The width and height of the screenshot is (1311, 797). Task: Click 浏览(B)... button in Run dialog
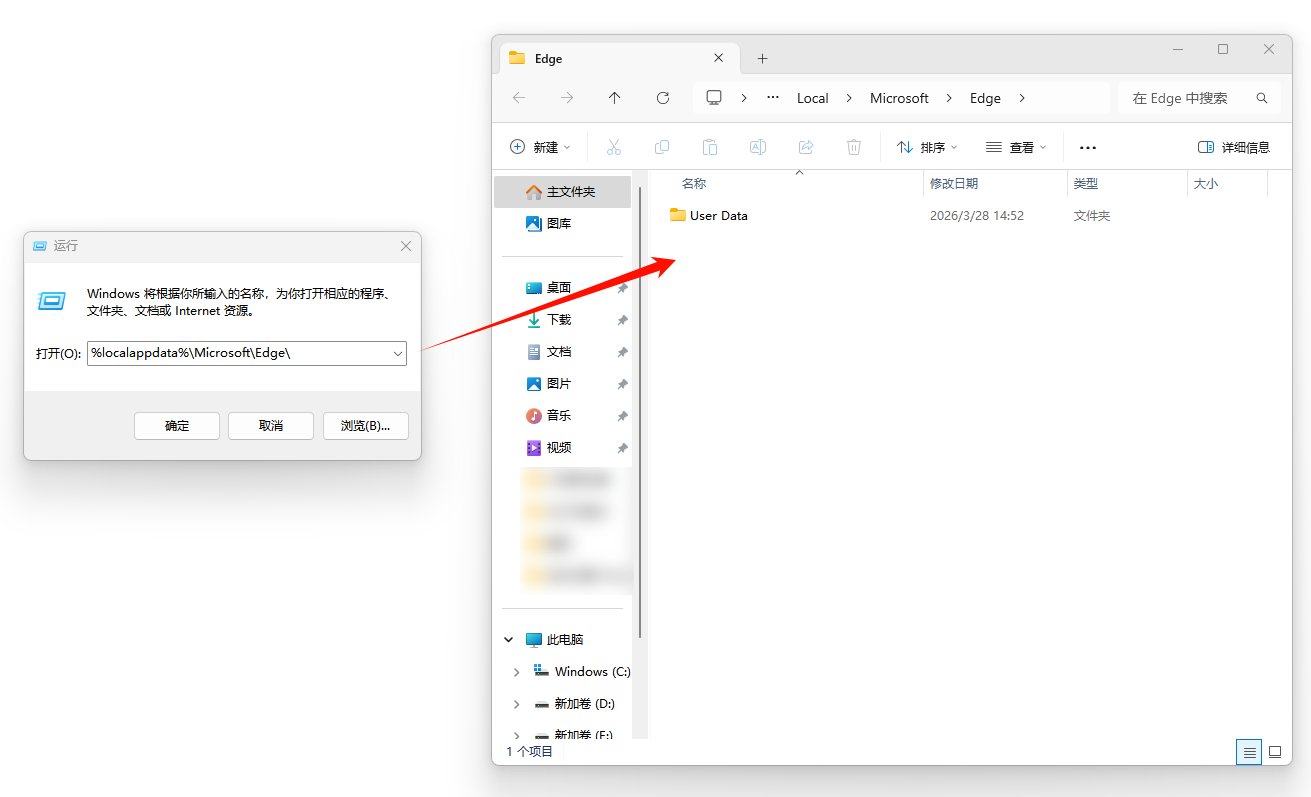(365, 425)
